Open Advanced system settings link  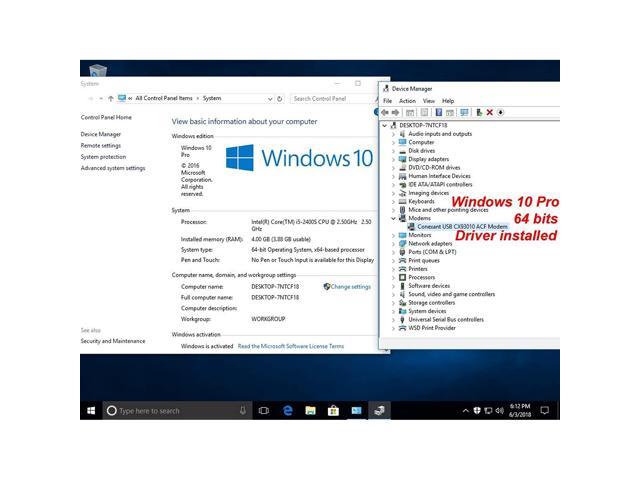(113, 168)
